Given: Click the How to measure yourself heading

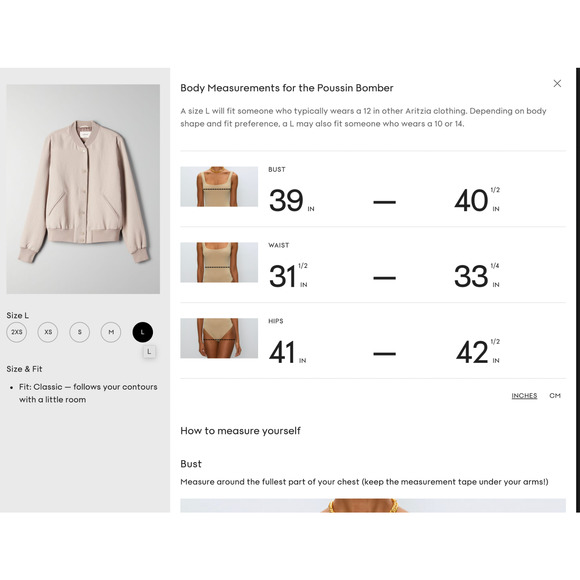Looking at the screenshot, I should tap(240, 431).
